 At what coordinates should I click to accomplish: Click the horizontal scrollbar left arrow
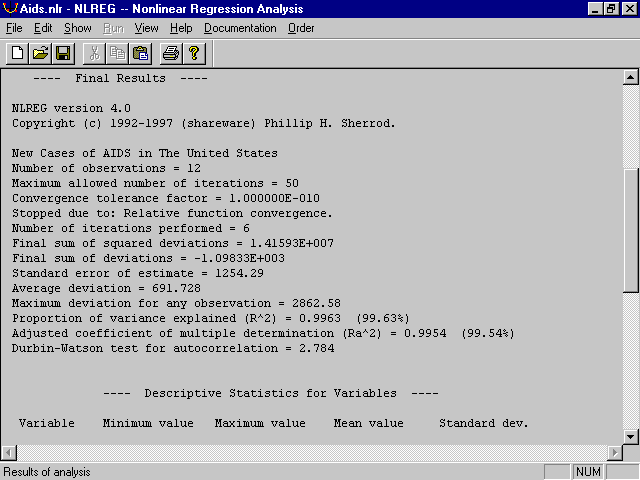coord(9,453)
